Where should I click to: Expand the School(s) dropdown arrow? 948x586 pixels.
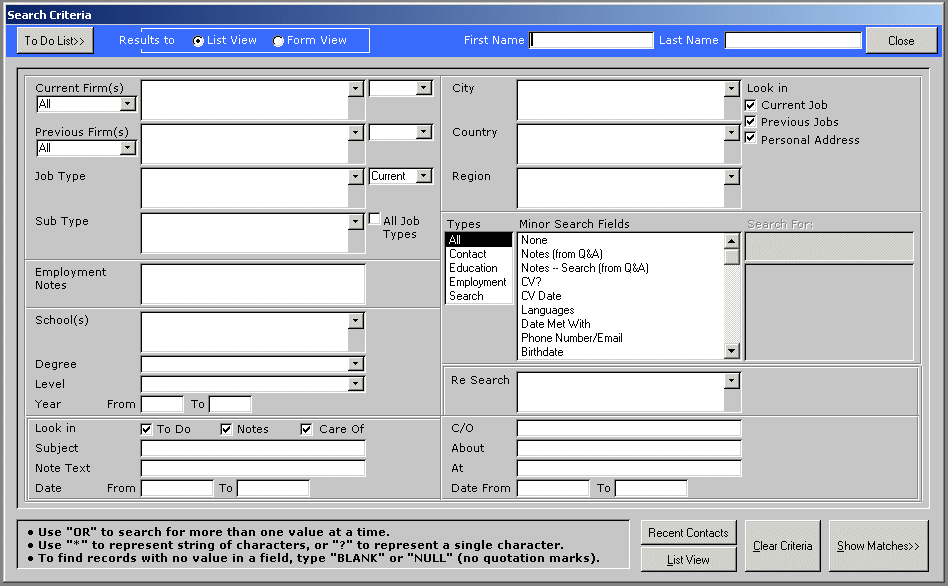click(356, 321)
